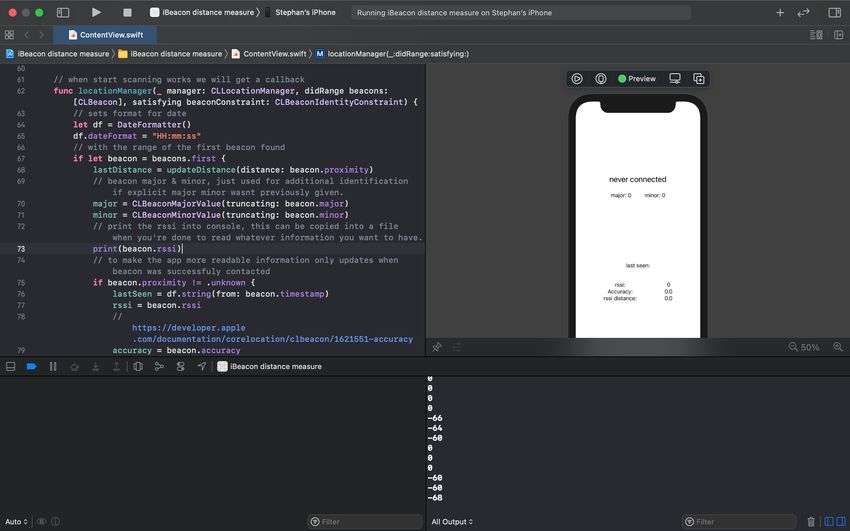The image size is (850, 531).
Task: Click line number 73 gutter
Action: pos(21,249)
